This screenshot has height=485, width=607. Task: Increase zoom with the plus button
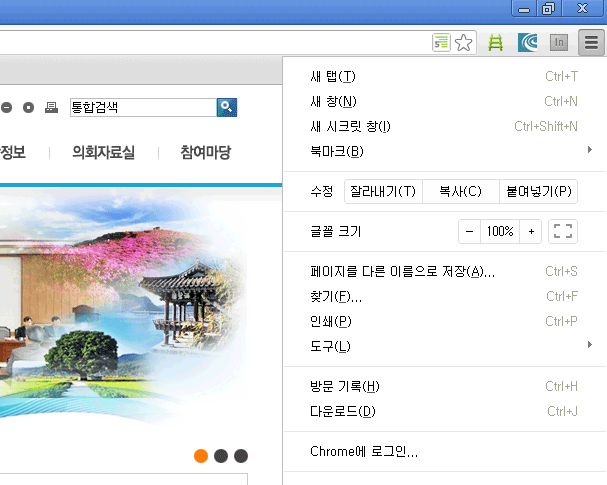[531, 231]
